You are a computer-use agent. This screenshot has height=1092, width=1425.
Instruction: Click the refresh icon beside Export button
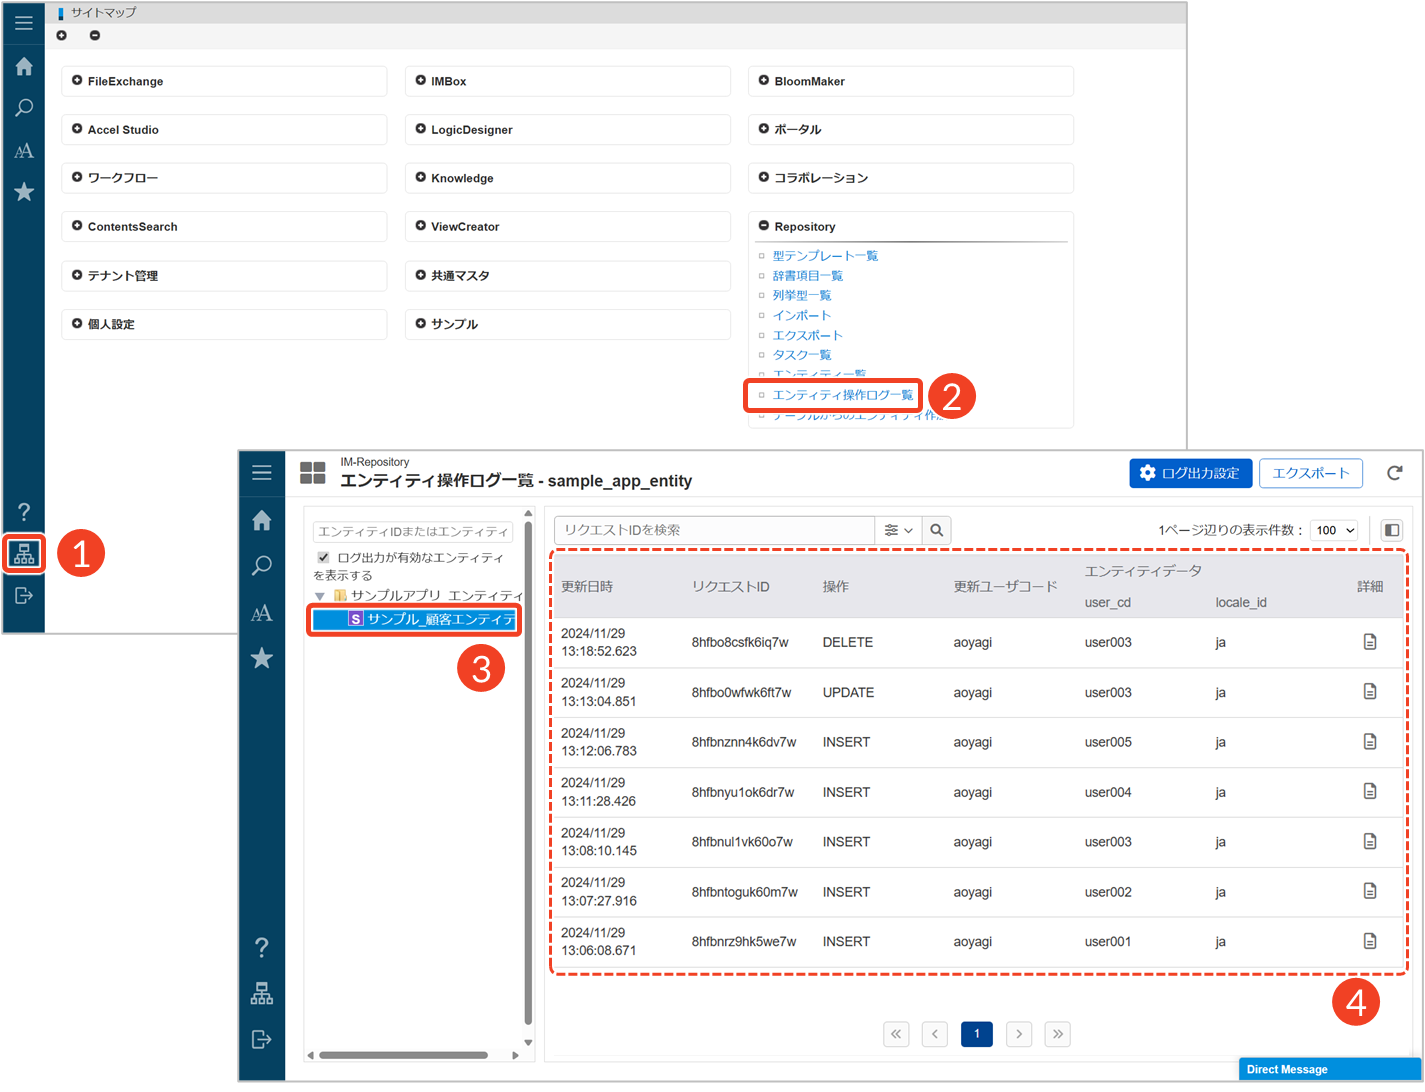point(1394,473)
